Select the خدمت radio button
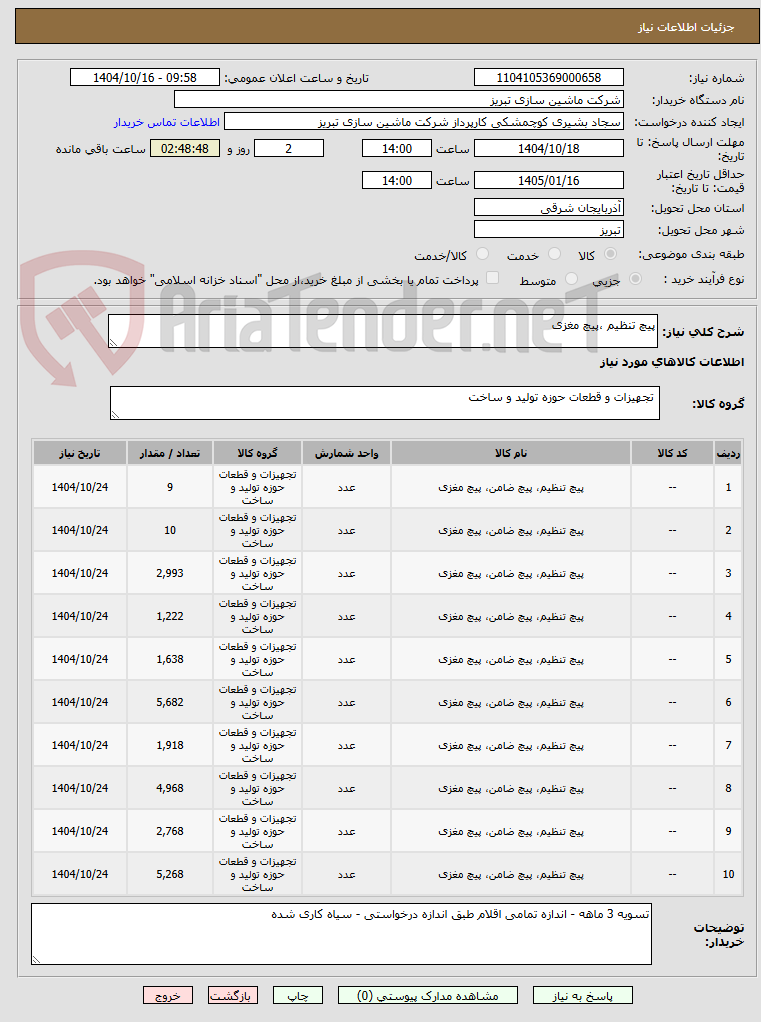The width and height of the screenshot is (761, 1022). point(554,254)
